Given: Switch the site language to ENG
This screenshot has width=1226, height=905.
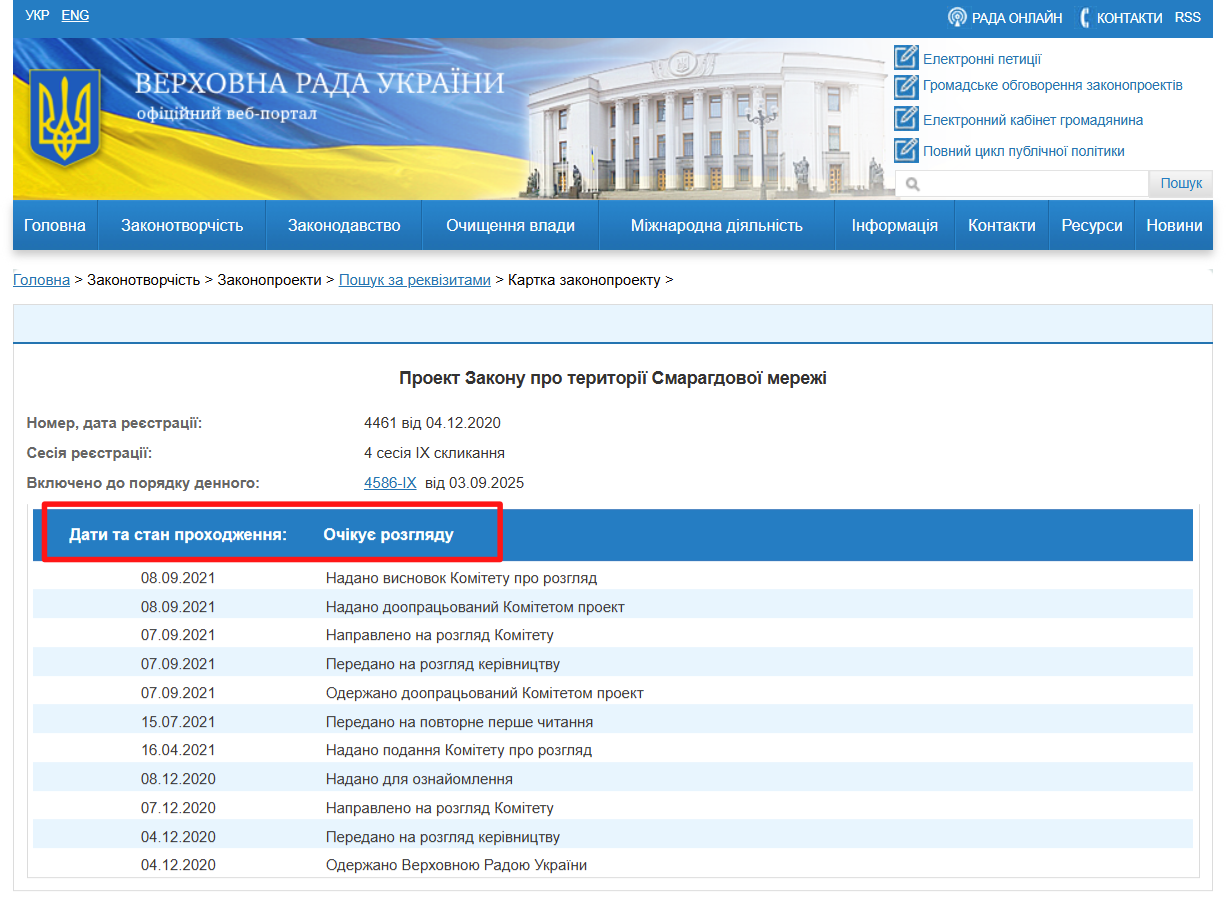Looking at the screenshot, I should 75,15.
